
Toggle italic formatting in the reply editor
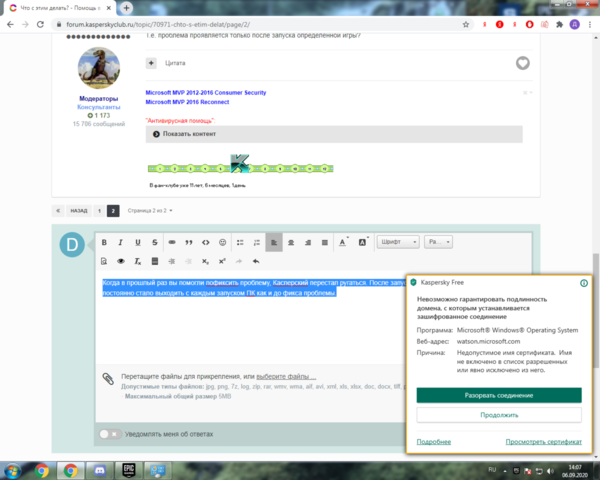click(x=121, y=242)
